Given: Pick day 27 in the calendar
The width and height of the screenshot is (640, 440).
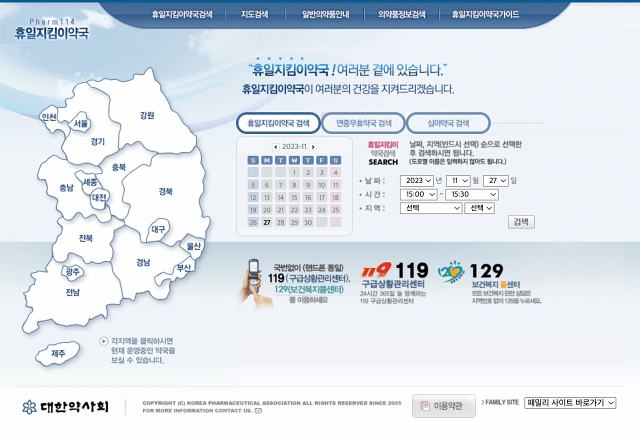Looking at the screenshot, I should pyautogui.click(x=267, y=222).
